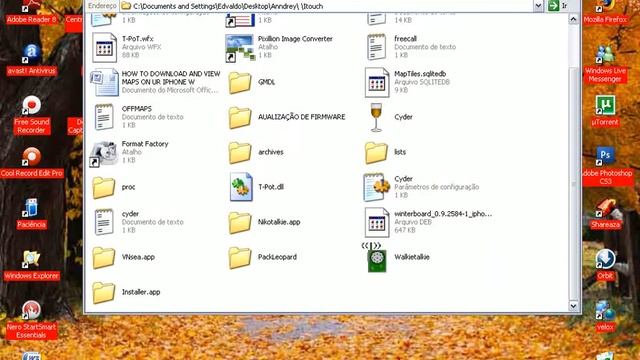Open the AUALIZAÇÃO DE FIRMWARE folder icon
640x360 pixels.
click(x=240, y=118)
